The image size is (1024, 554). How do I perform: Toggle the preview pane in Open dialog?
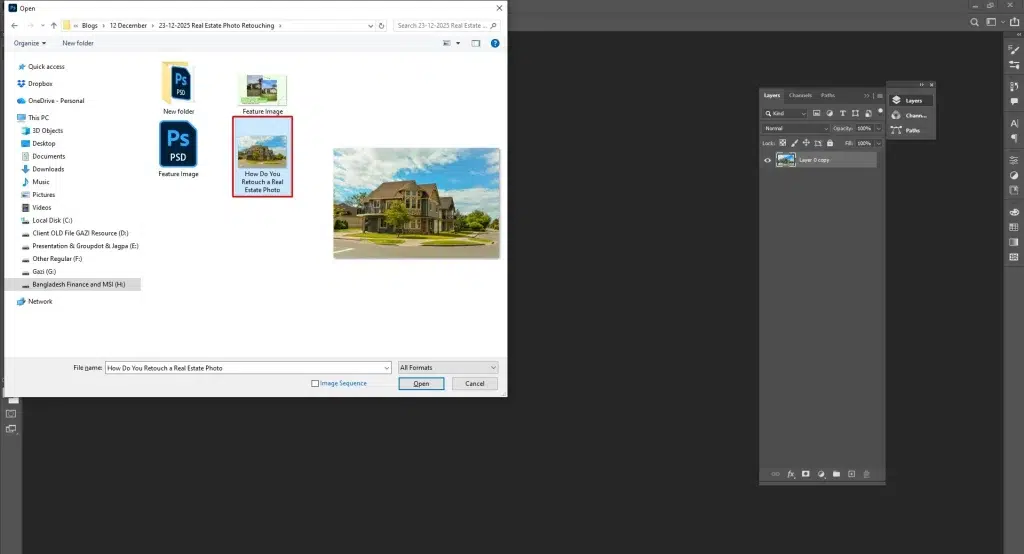click(x=475, y=43)
